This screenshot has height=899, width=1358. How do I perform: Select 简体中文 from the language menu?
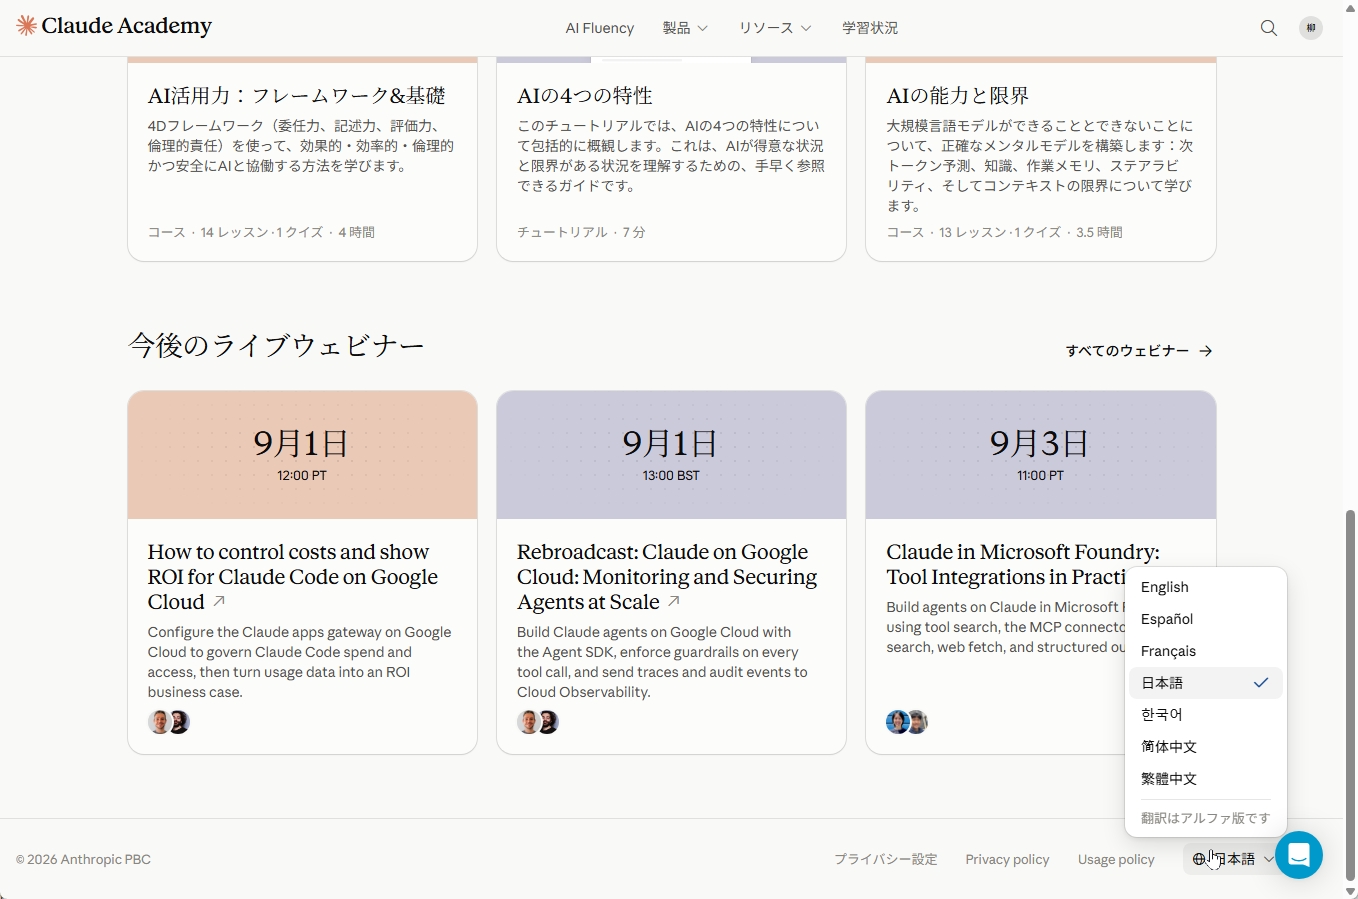pos(1206,747)
